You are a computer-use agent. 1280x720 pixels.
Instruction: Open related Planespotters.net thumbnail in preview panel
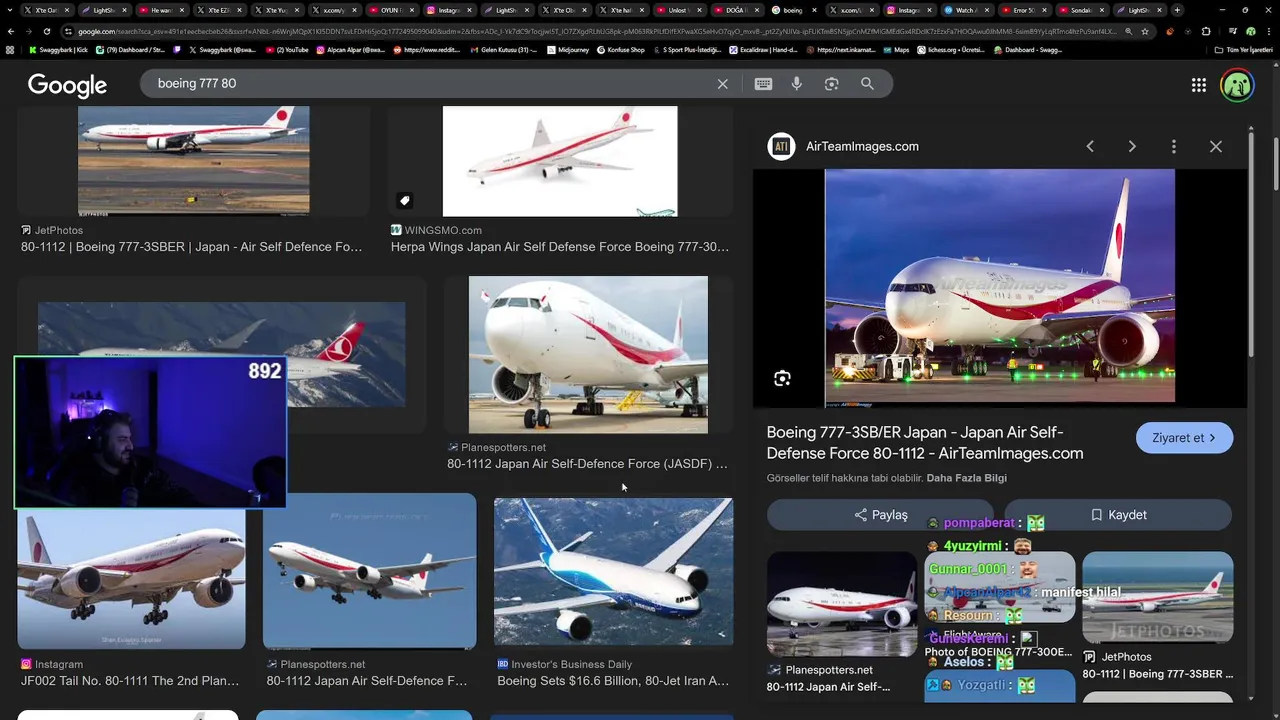[842, 604]
